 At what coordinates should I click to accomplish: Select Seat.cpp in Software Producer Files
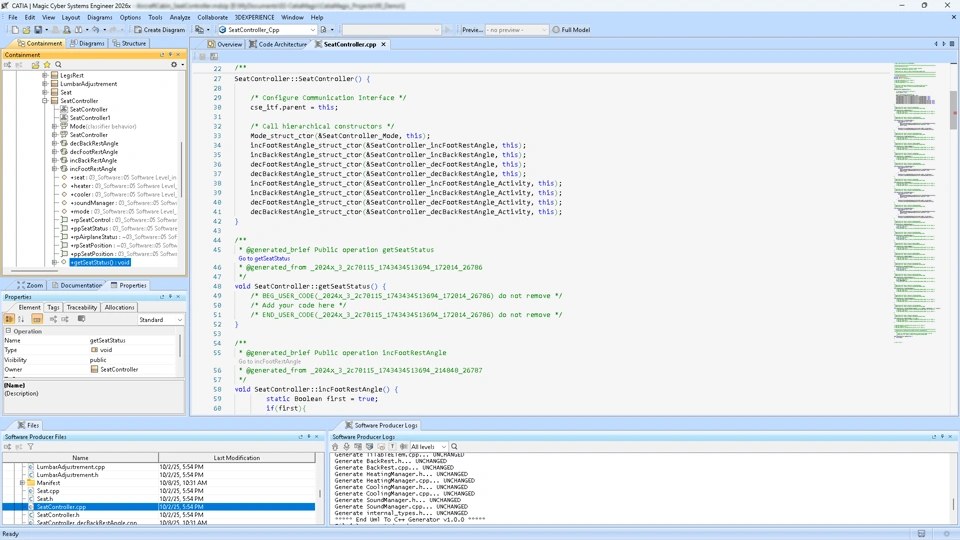point(47,491)
